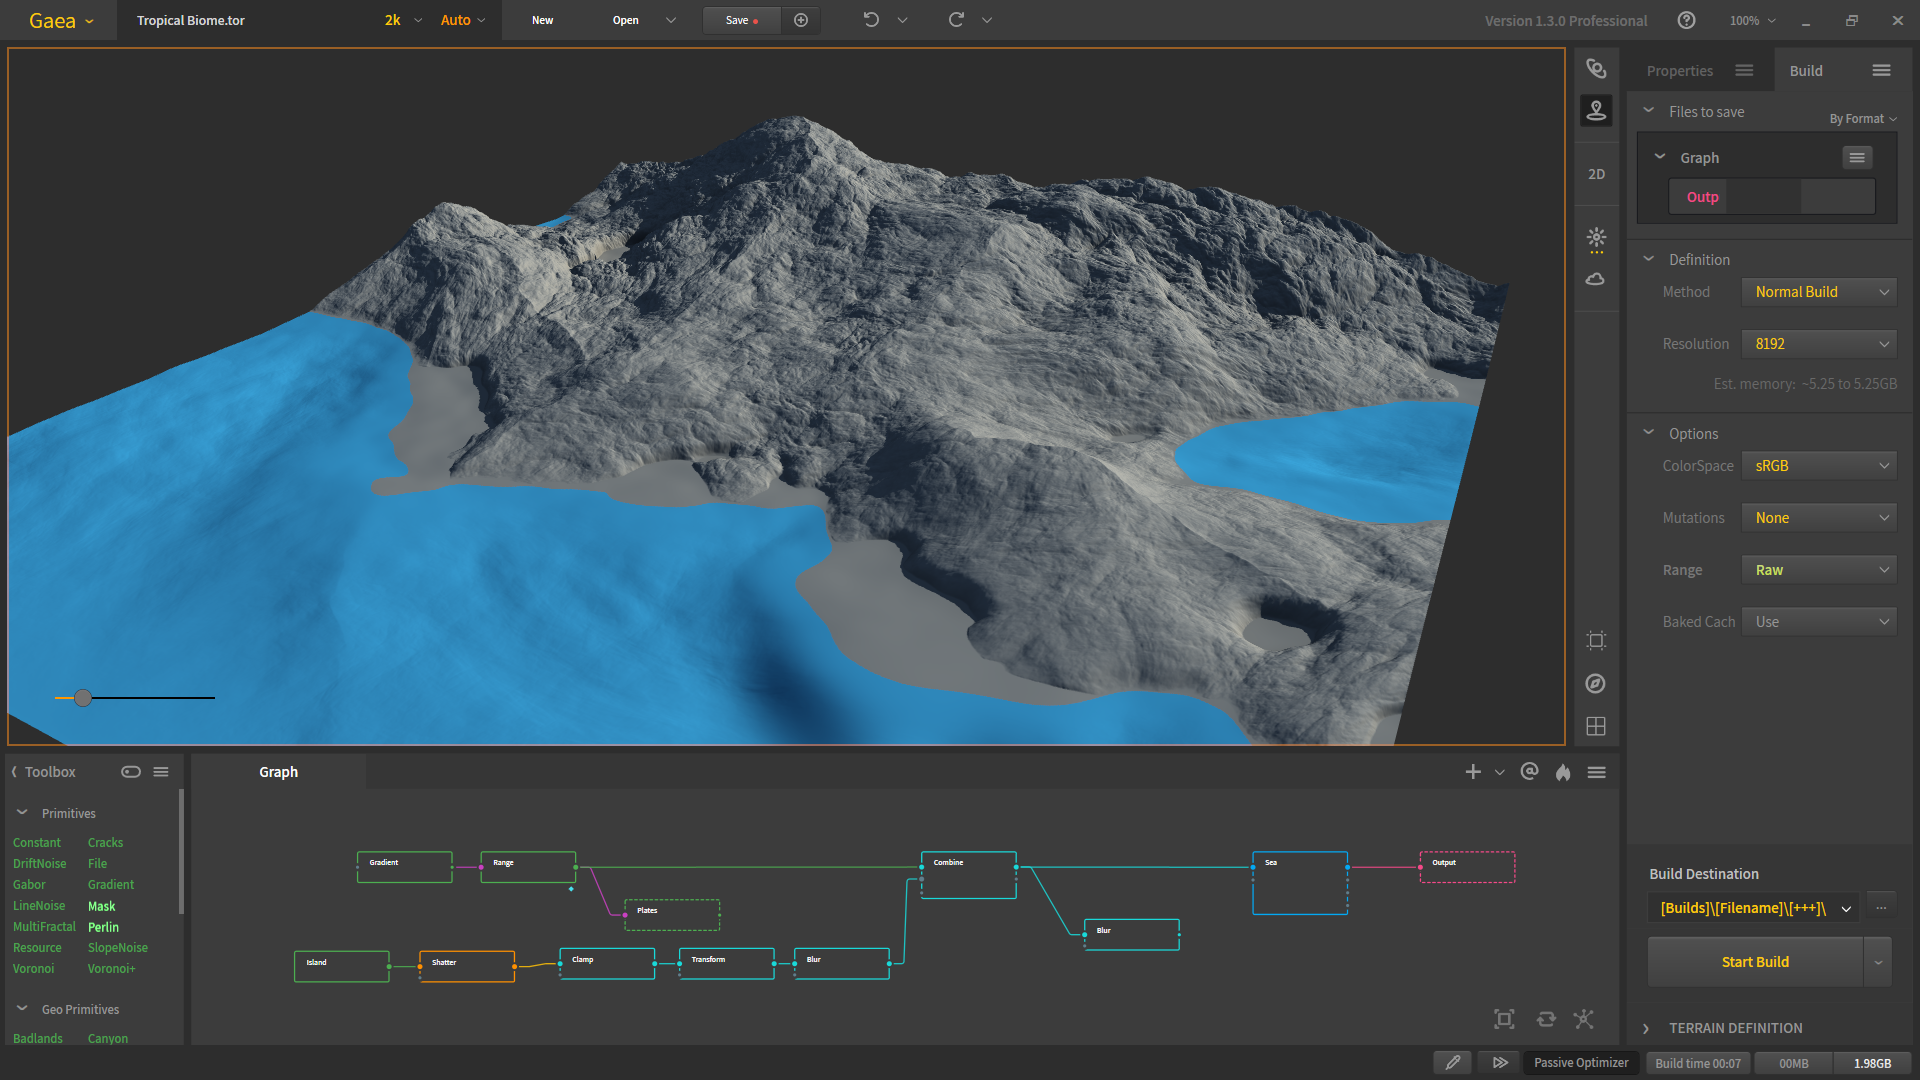This screenshot has width=1920, height=1080.
Task: Open the Gaea main menu
Action: (60, 21)
